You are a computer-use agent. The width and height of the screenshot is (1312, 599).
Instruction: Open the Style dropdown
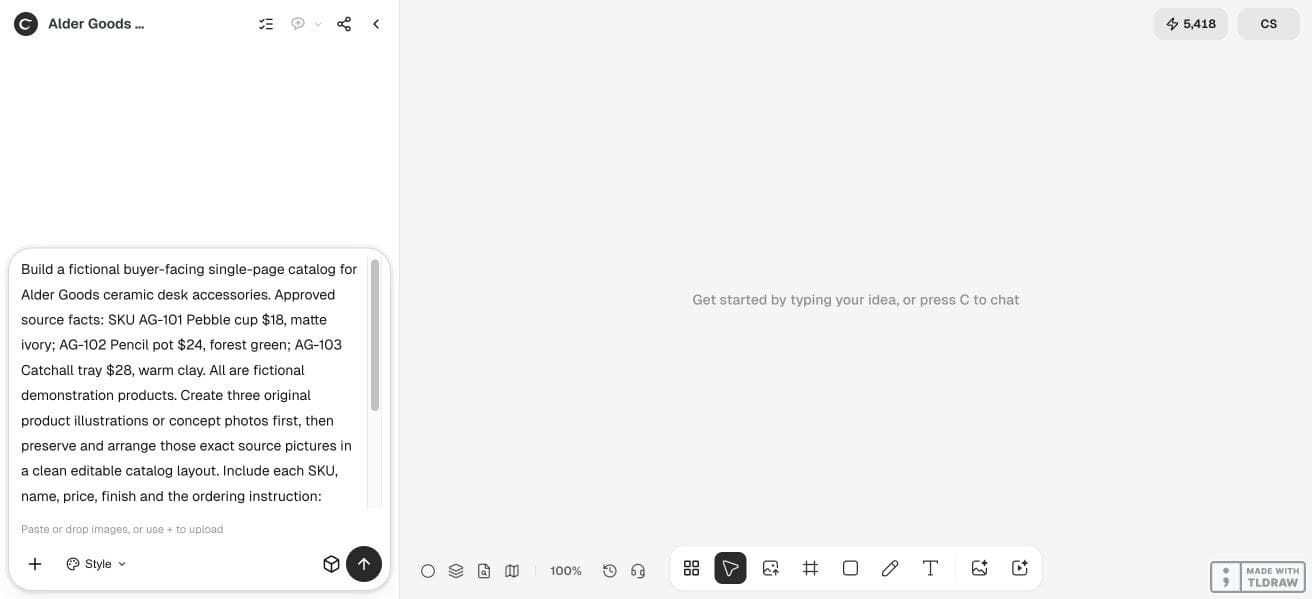tap(96, 564)
